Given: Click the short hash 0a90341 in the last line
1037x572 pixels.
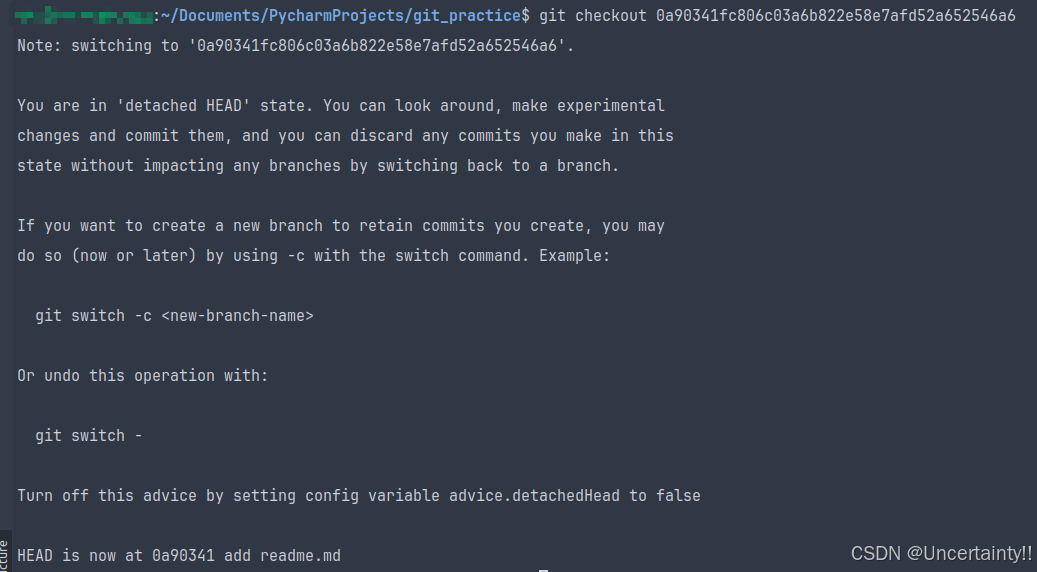Looking at the screenshot, I should [x=183, y=555].
